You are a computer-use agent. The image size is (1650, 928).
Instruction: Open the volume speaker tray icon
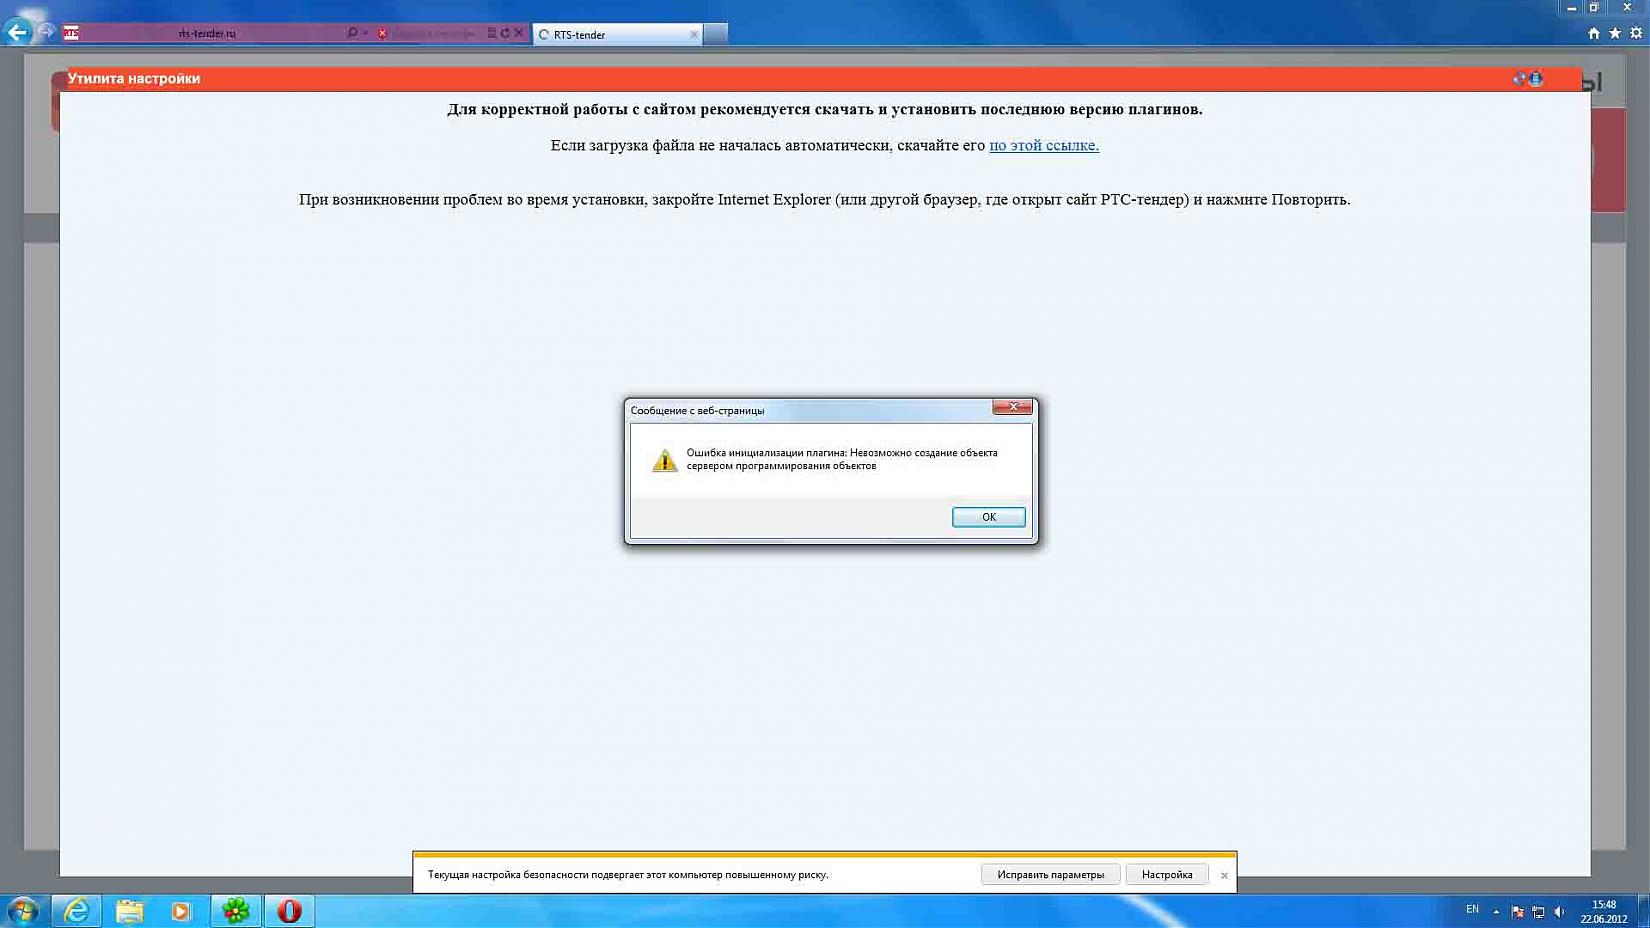pos(1559,911)
